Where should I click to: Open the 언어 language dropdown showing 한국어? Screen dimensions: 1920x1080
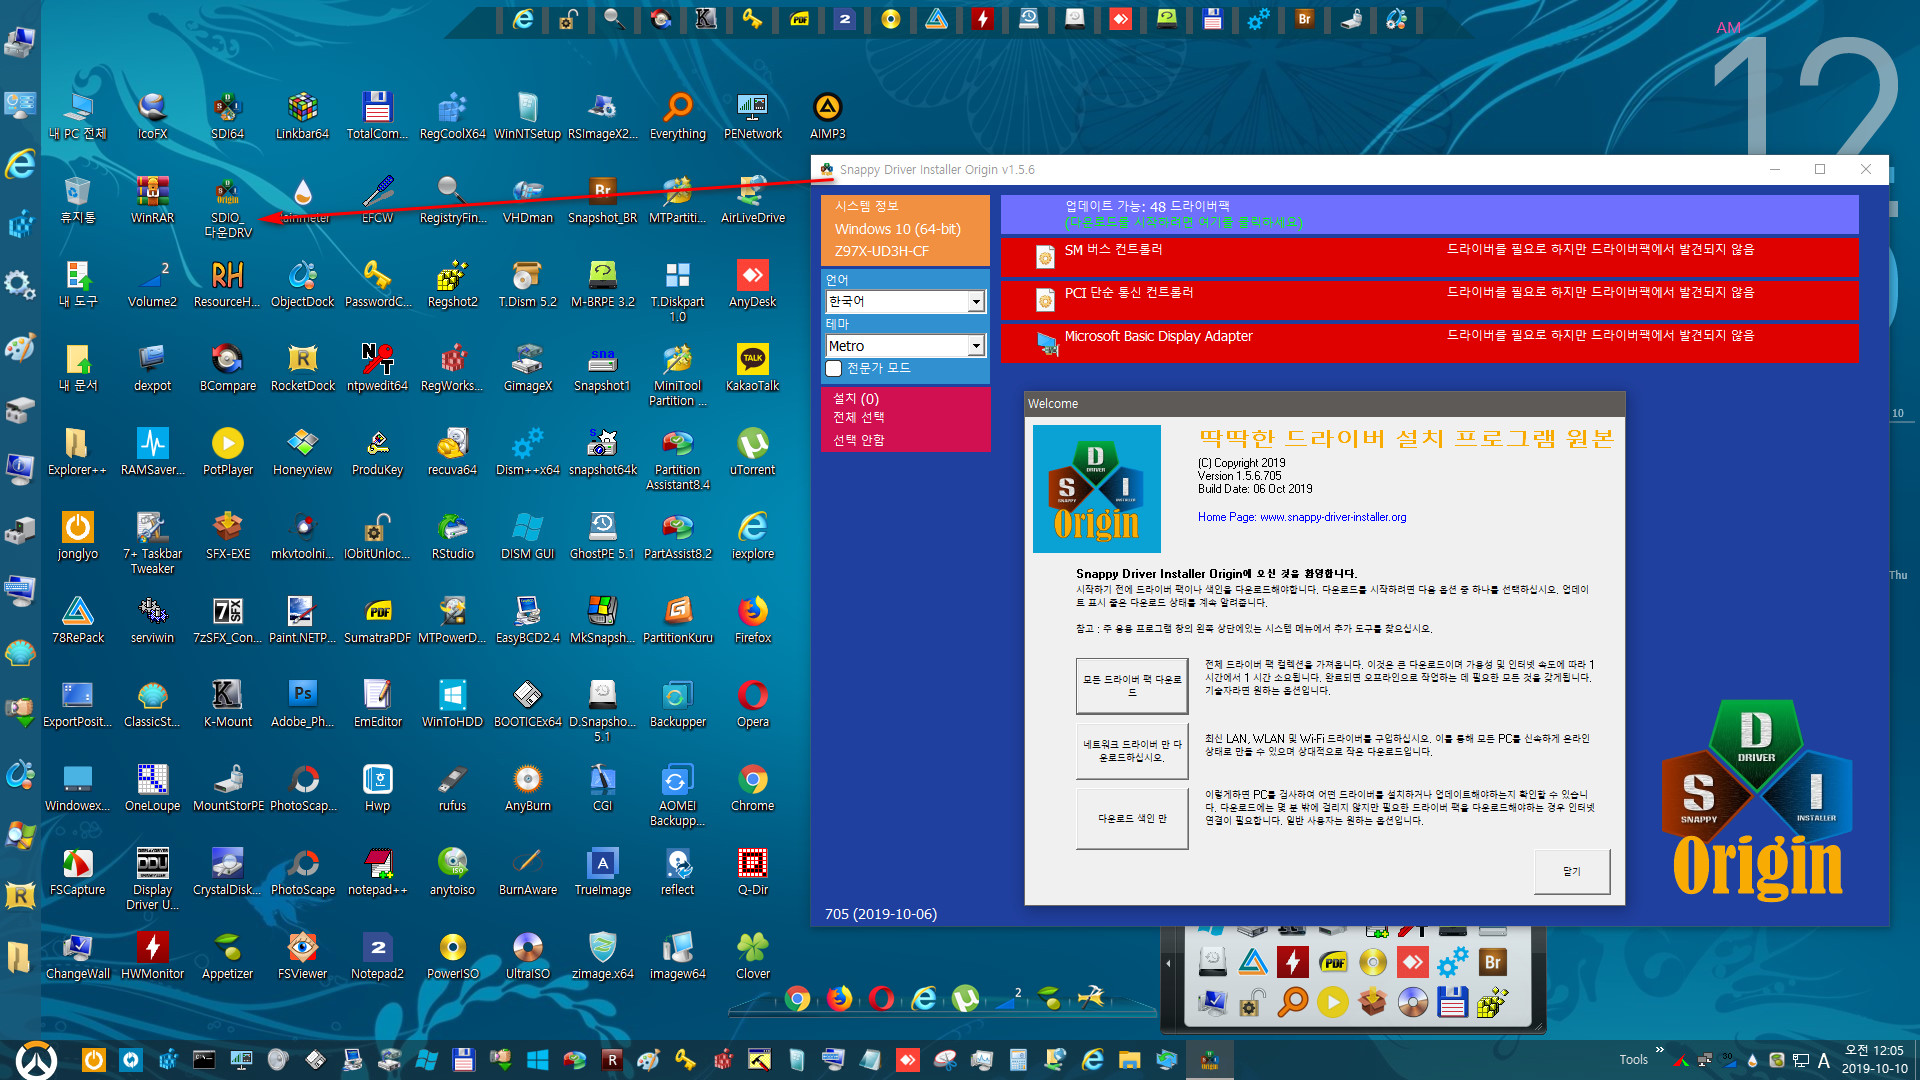pyautogui.click(x=906, y=301)
